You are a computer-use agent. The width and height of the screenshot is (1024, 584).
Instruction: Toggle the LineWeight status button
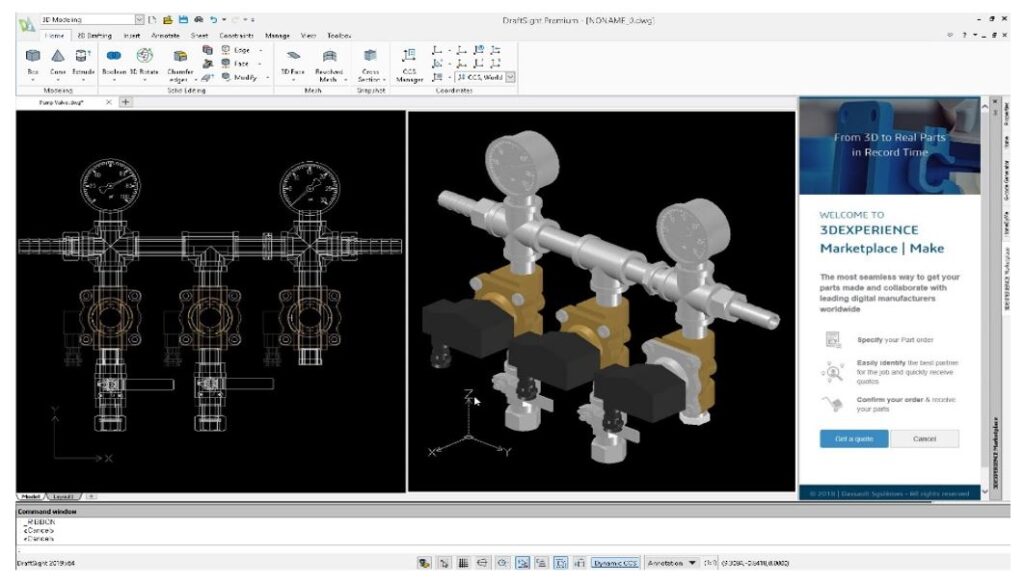[579, 562]
